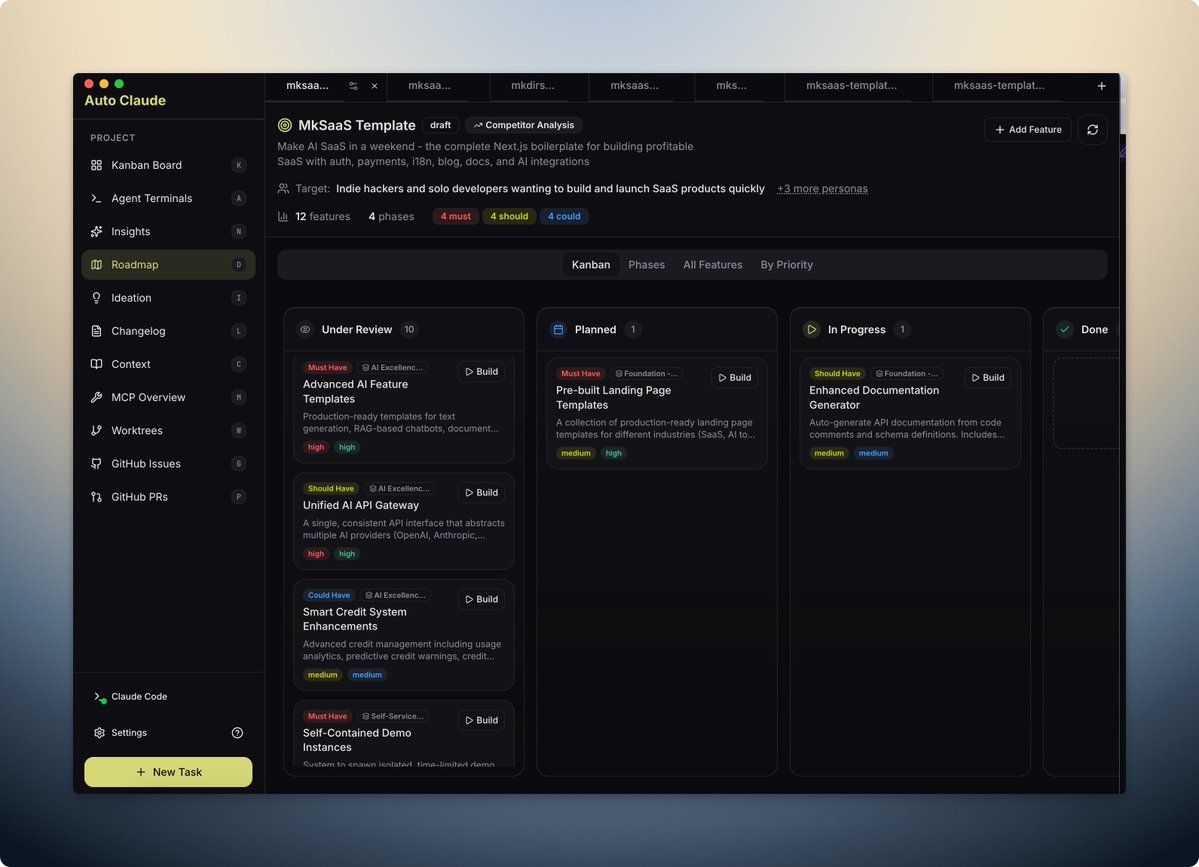Image resolution: width=1199 pixels, height=867 pixels.
Task: Select the Roadmap sidebar item
Action: click(167, 265)
